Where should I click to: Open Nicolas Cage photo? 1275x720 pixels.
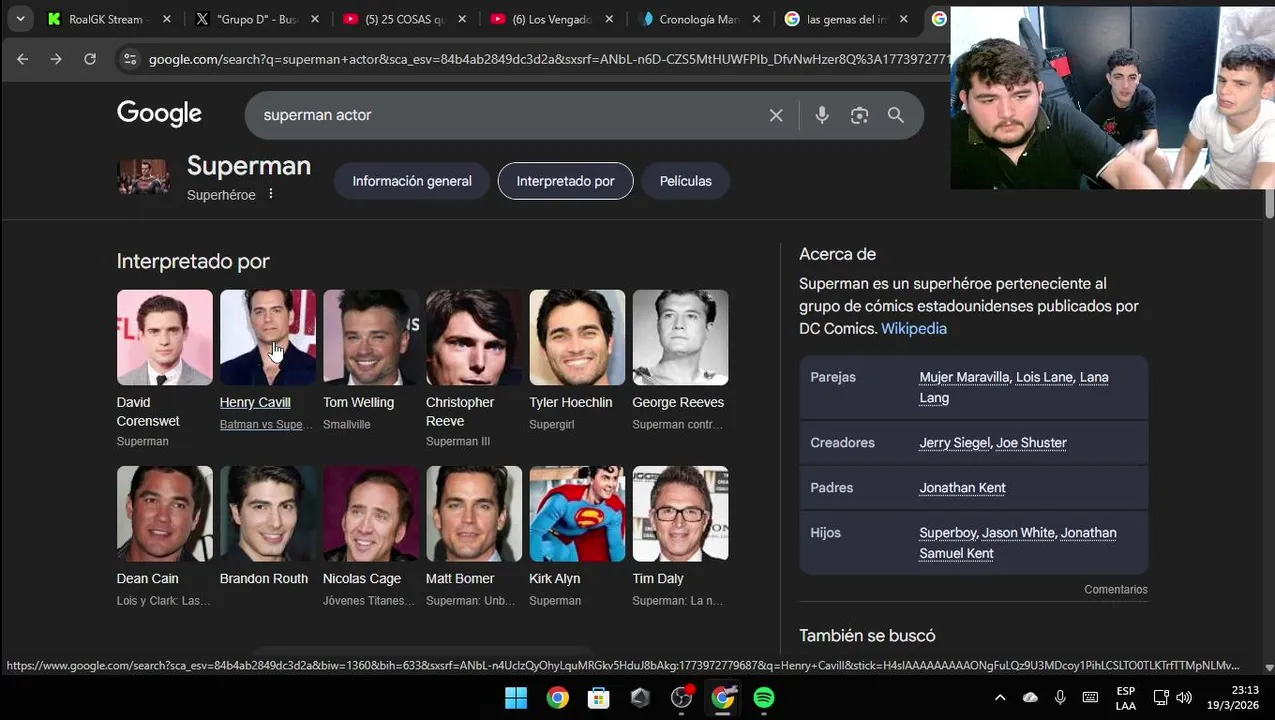click(371, 513)
